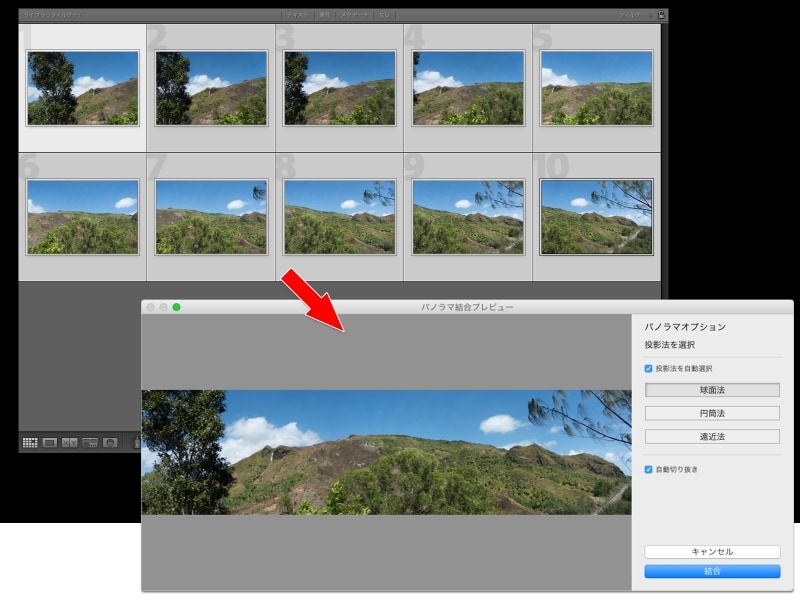Click the filter lock icon

pos(662,15)
